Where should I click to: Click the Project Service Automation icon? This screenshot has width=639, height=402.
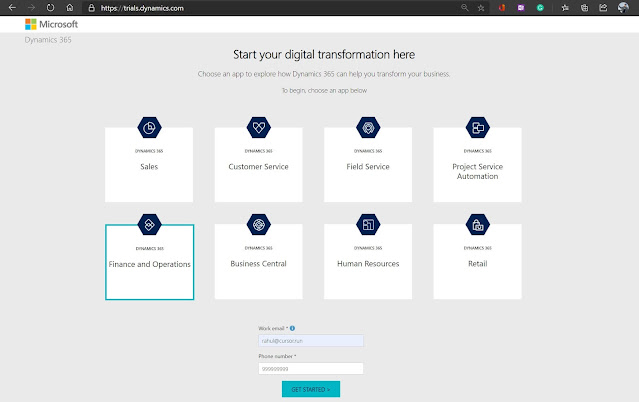[478, 128]
